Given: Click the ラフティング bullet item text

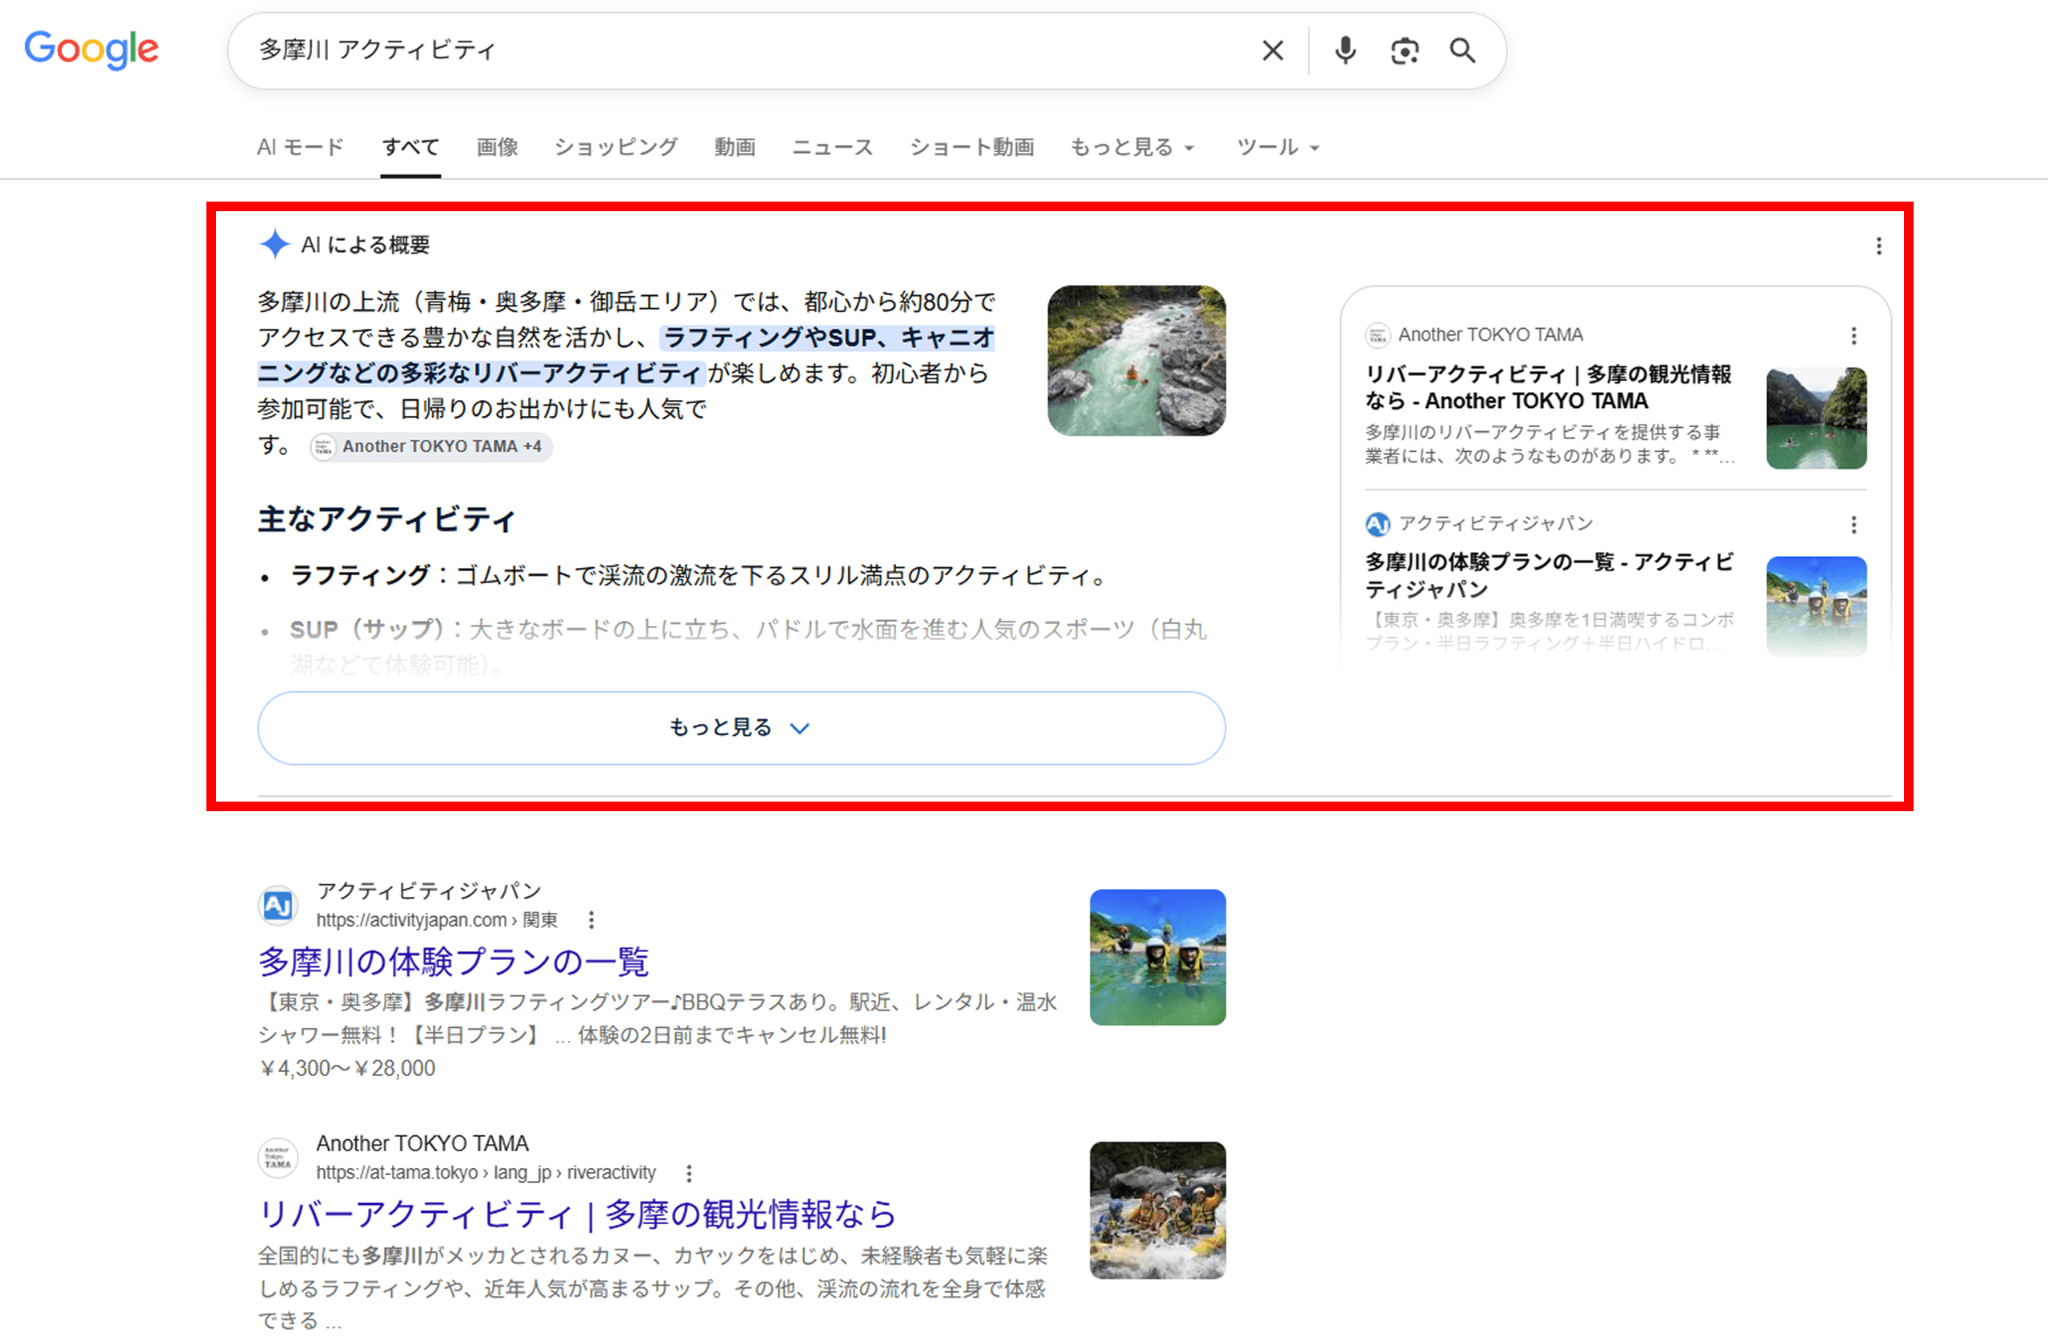Looking at the screenshot, I should tap(699, 576).
